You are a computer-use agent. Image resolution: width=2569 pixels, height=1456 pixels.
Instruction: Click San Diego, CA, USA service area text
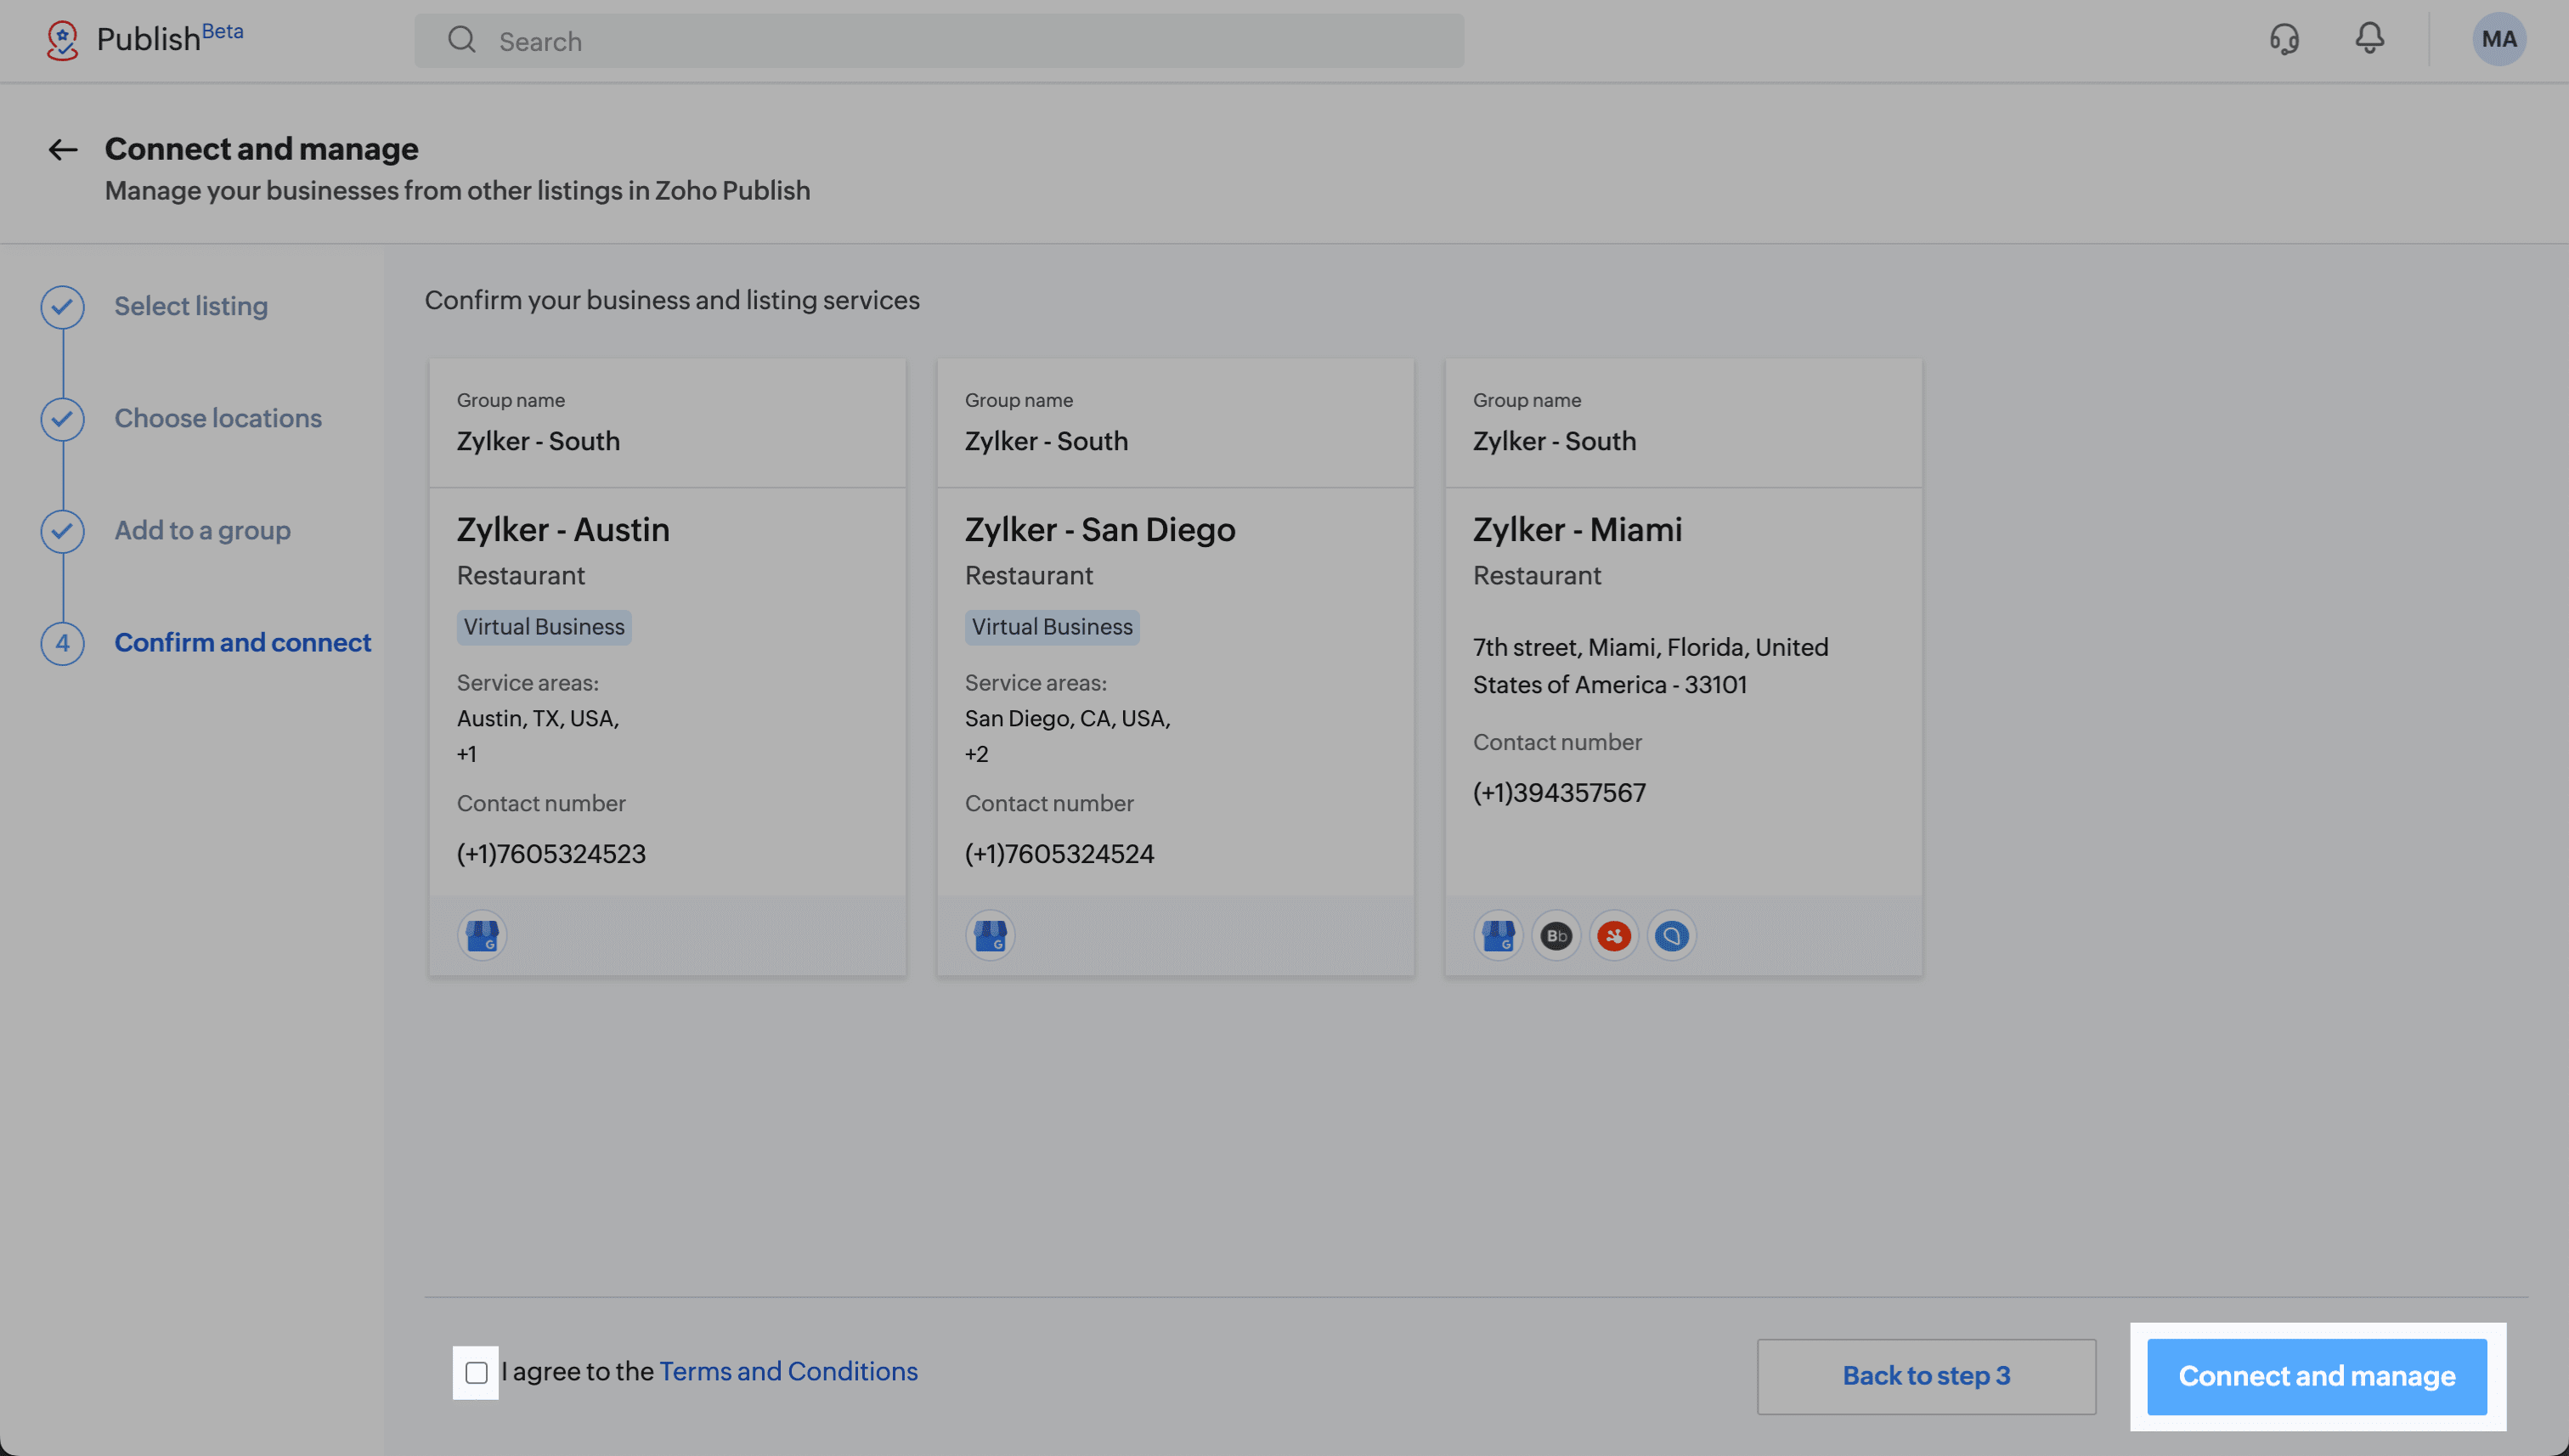pos(1067,718)
